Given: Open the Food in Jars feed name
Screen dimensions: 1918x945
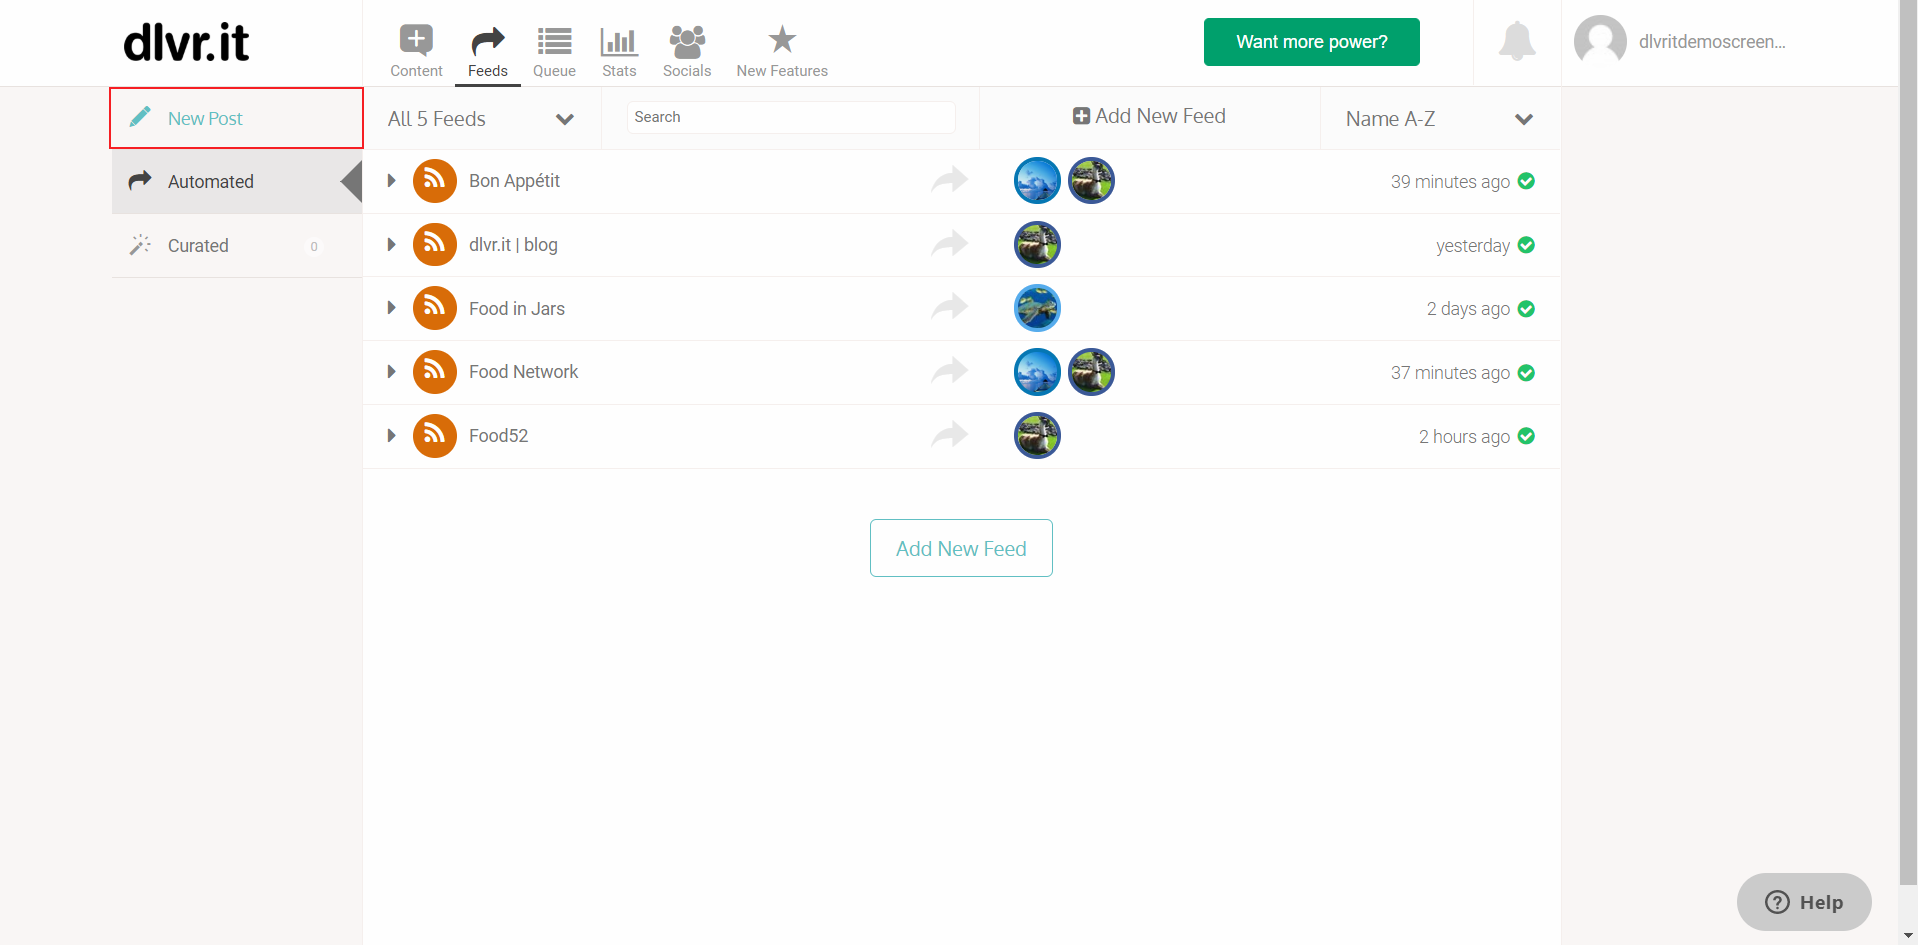Looking at the screenshot, I should tap(517, 309).
